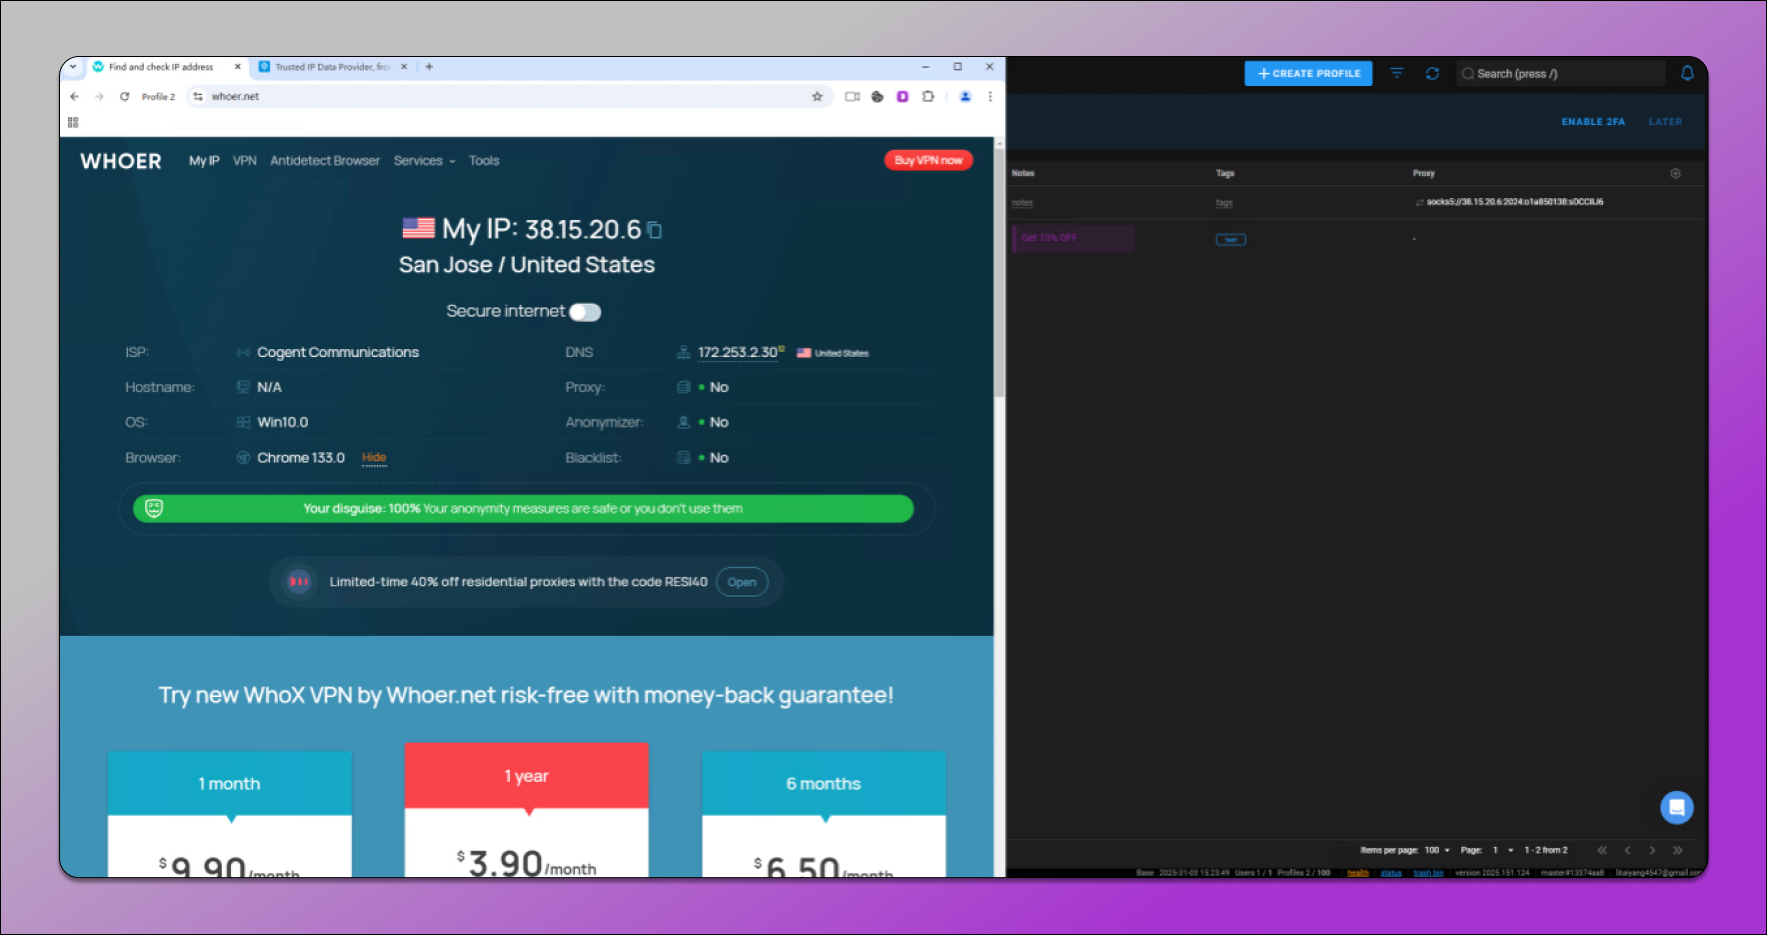
Task: Click the green 'Your disguise: 100%' bar
Action: pyautogui.click(x=523, y=509)
